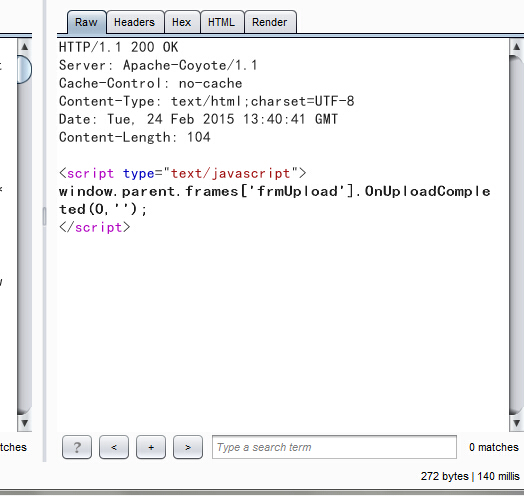The image size is (524, 496).
Task: Click left pane scroll up arrow
Action: (24, 46)
